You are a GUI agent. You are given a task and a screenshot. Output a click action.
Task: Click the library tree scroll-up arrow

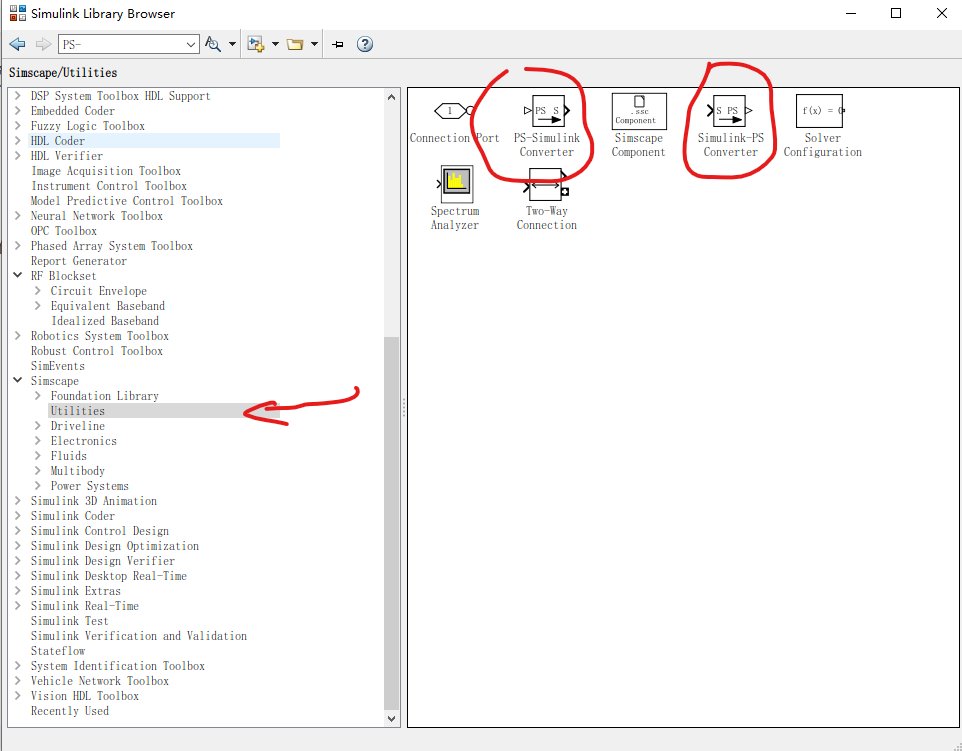tap(391, 97)
